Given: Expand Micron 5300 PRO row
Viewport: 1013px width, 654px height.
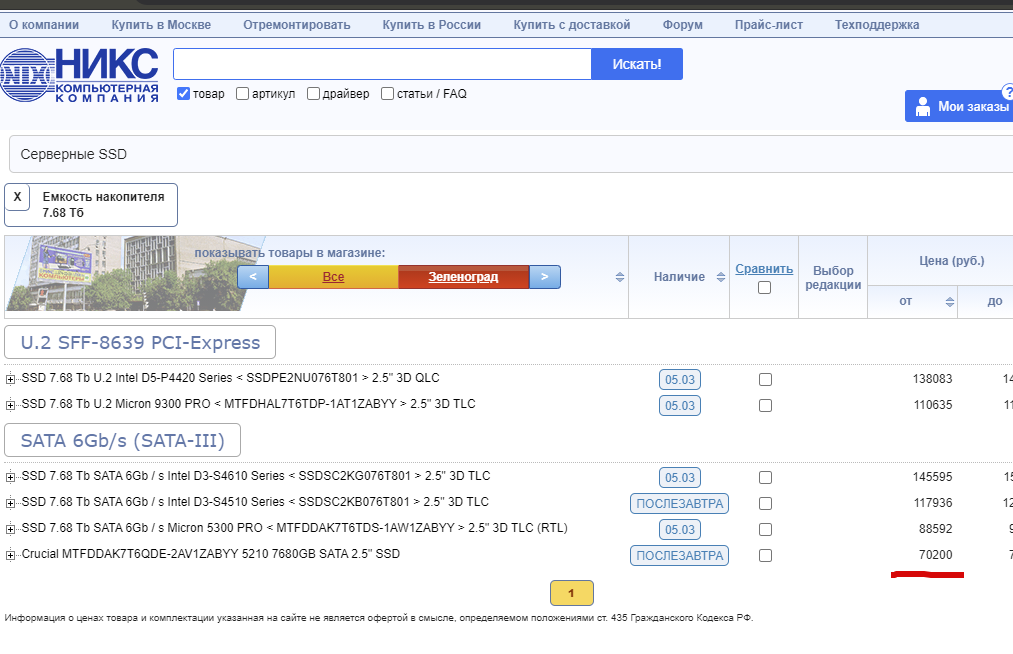Looking at the screenshot, I should coord(10,529).
